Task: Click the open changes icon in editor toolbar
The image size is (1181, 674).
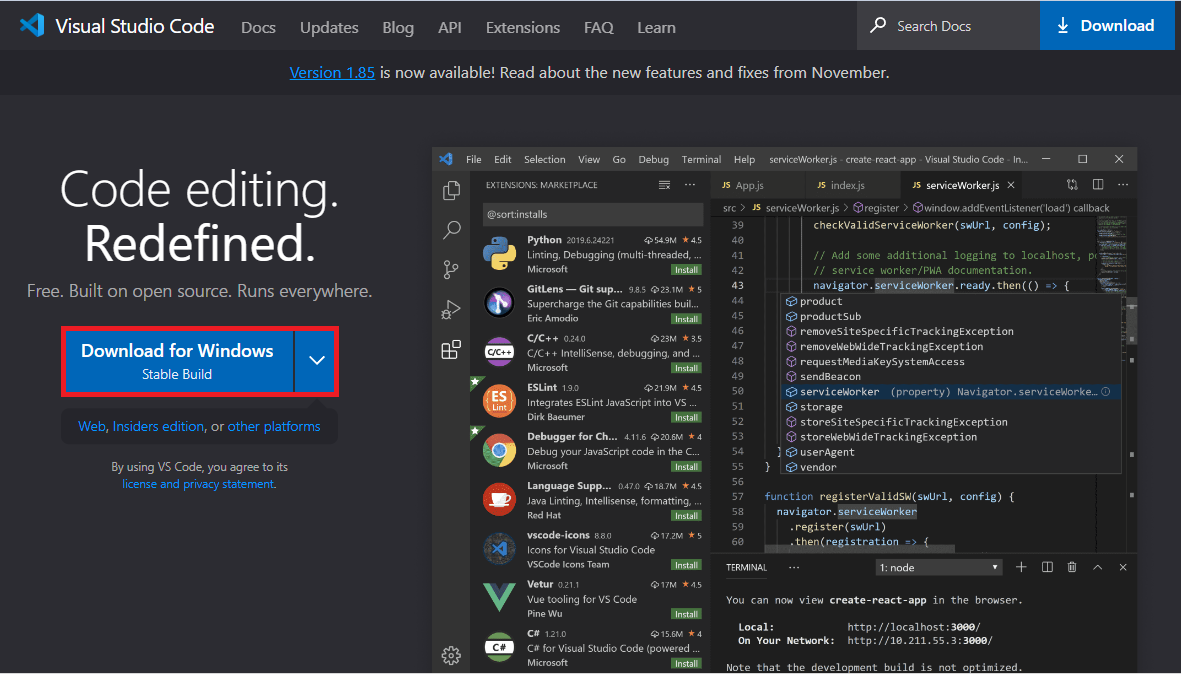Action: 1072,185
